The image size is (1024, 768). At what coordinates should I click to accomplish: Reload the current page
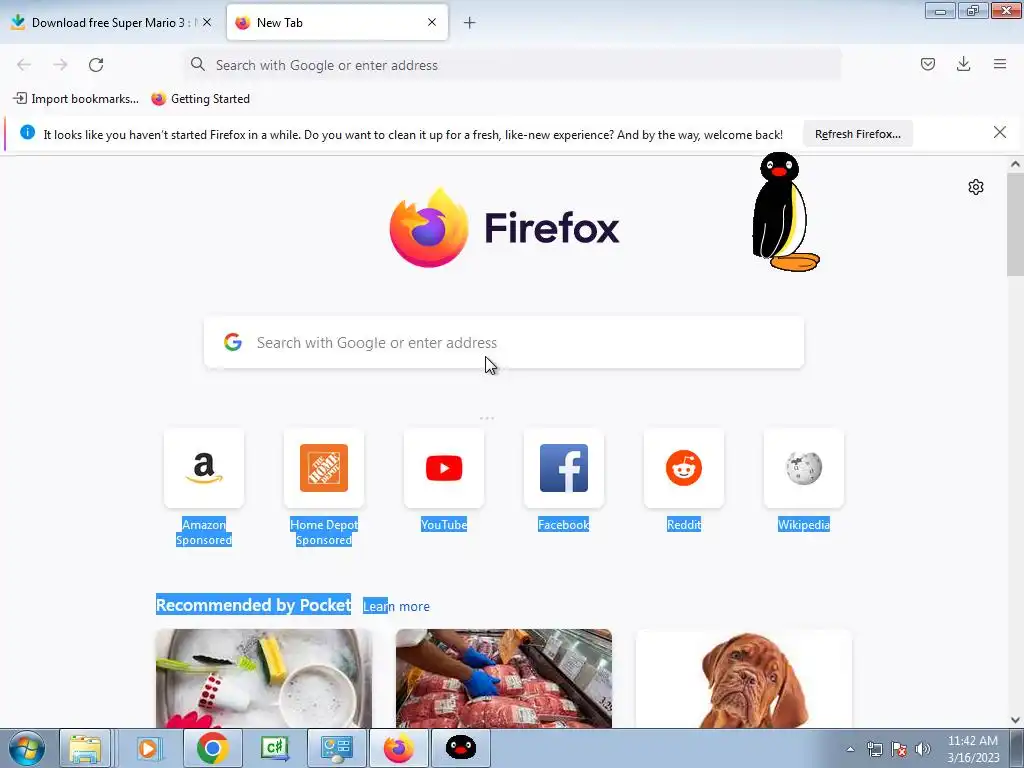[96, 65]
